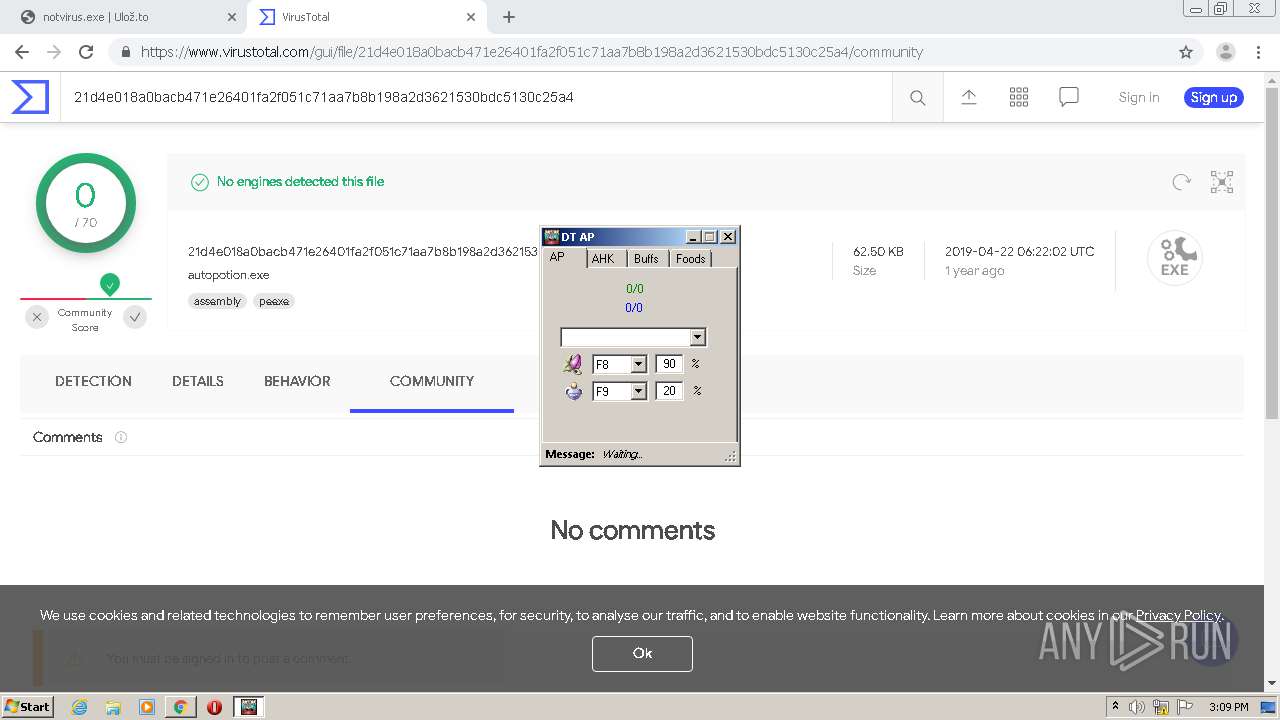Open the Chrome three-dot menu
This screenshot has width=1280, height=720.
(x=1258, y=52)
